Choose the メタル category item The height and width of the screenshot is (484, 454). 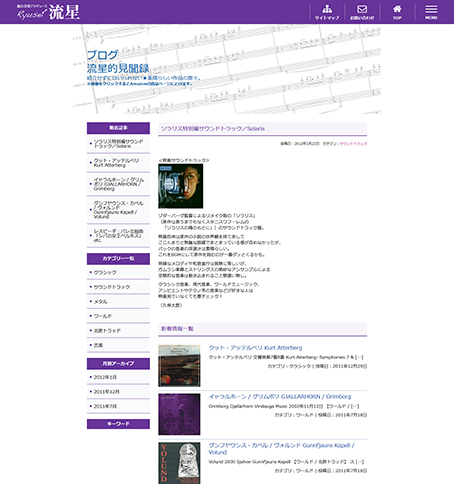tap(118, 302)
